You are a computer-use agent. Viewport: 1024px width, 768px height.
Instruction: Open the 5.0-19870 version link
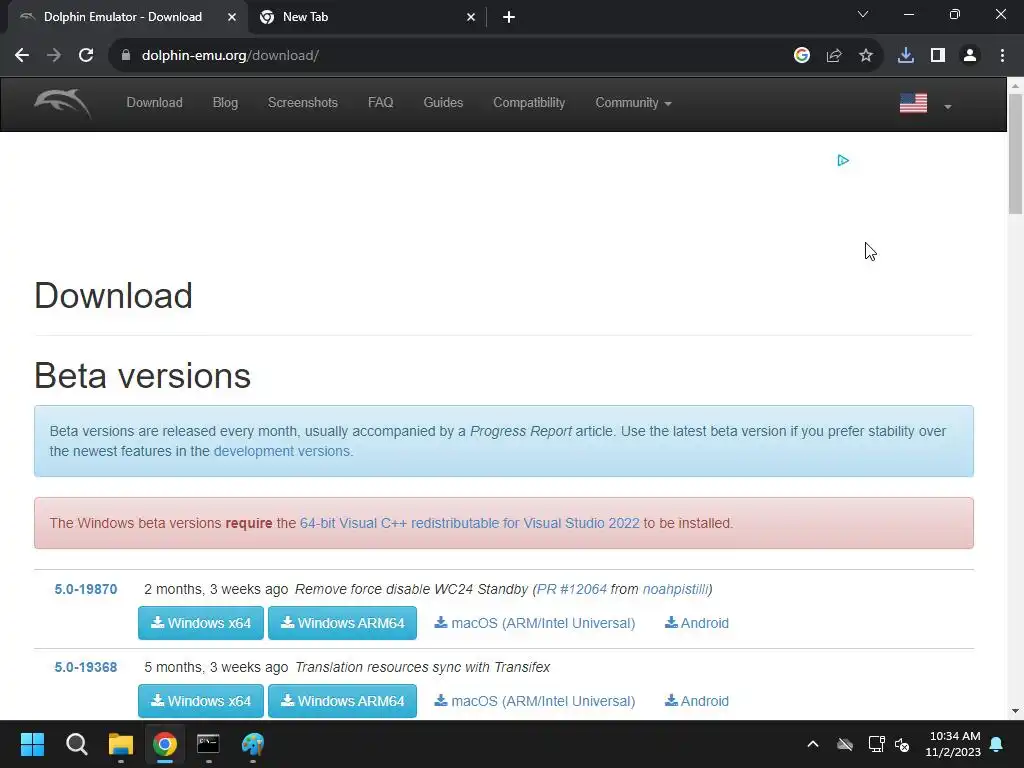[x=86, y=589]
